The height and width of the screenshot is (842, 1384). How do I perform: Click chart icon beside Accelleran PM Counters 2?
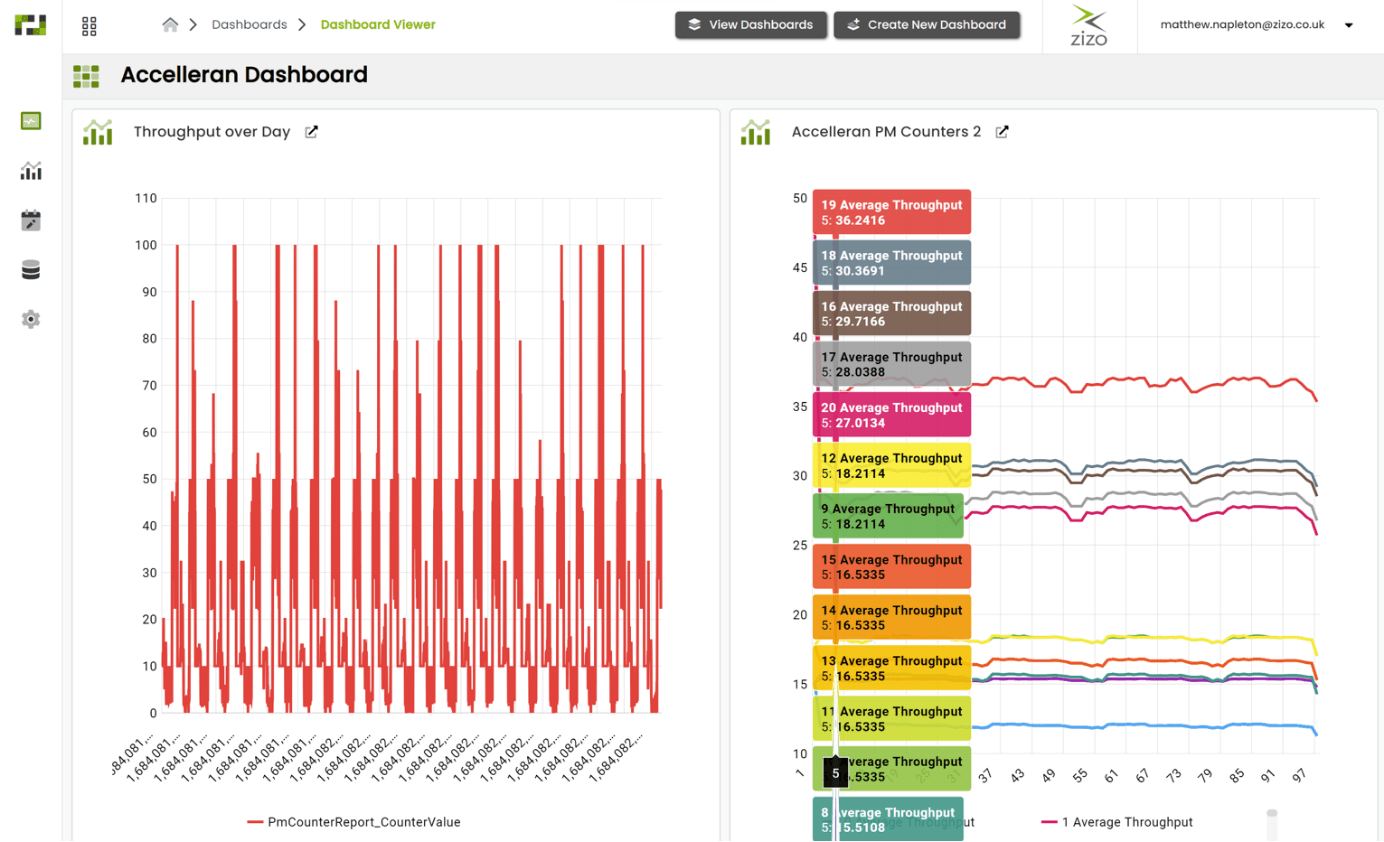coord(756,132)
